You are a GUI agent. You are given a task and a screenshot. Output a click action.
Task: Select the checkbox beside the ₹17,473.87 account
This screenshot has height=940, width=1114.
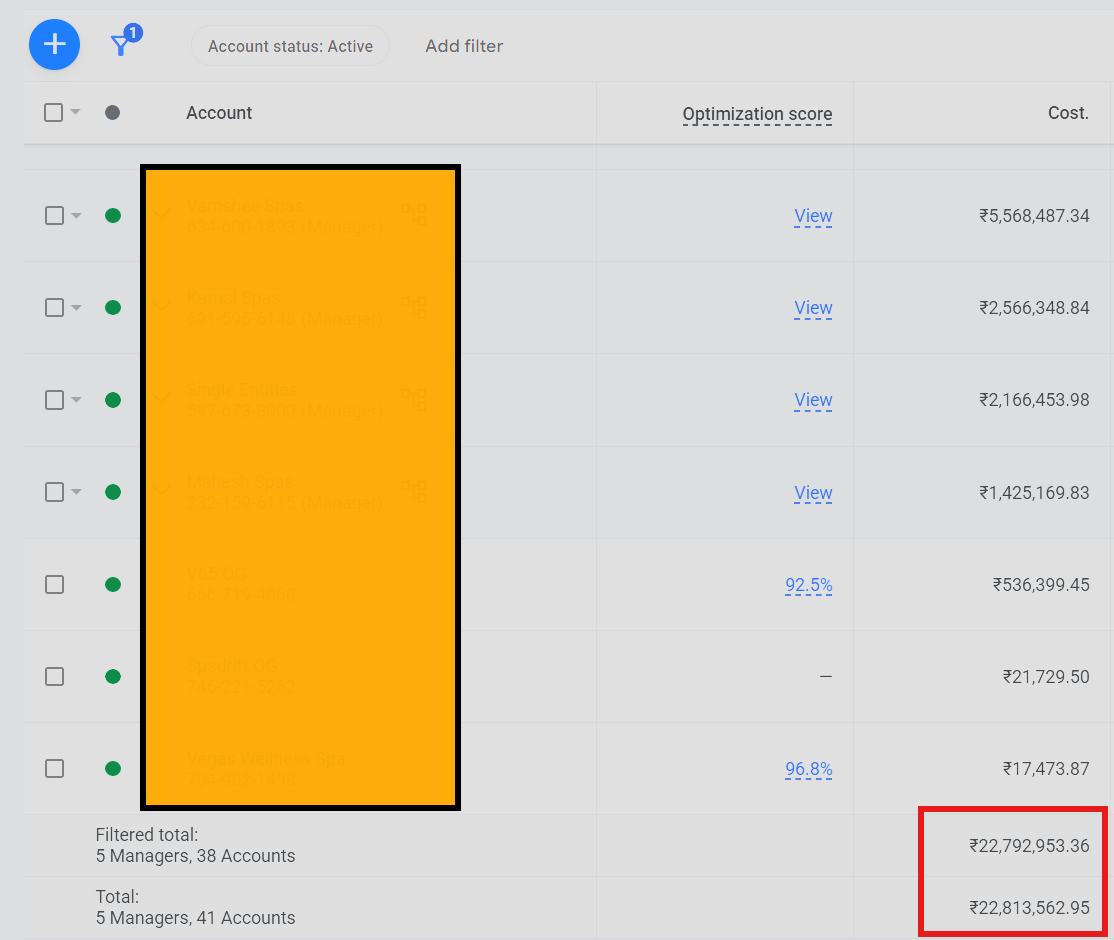pyautogui.click(x=54, y=768)
